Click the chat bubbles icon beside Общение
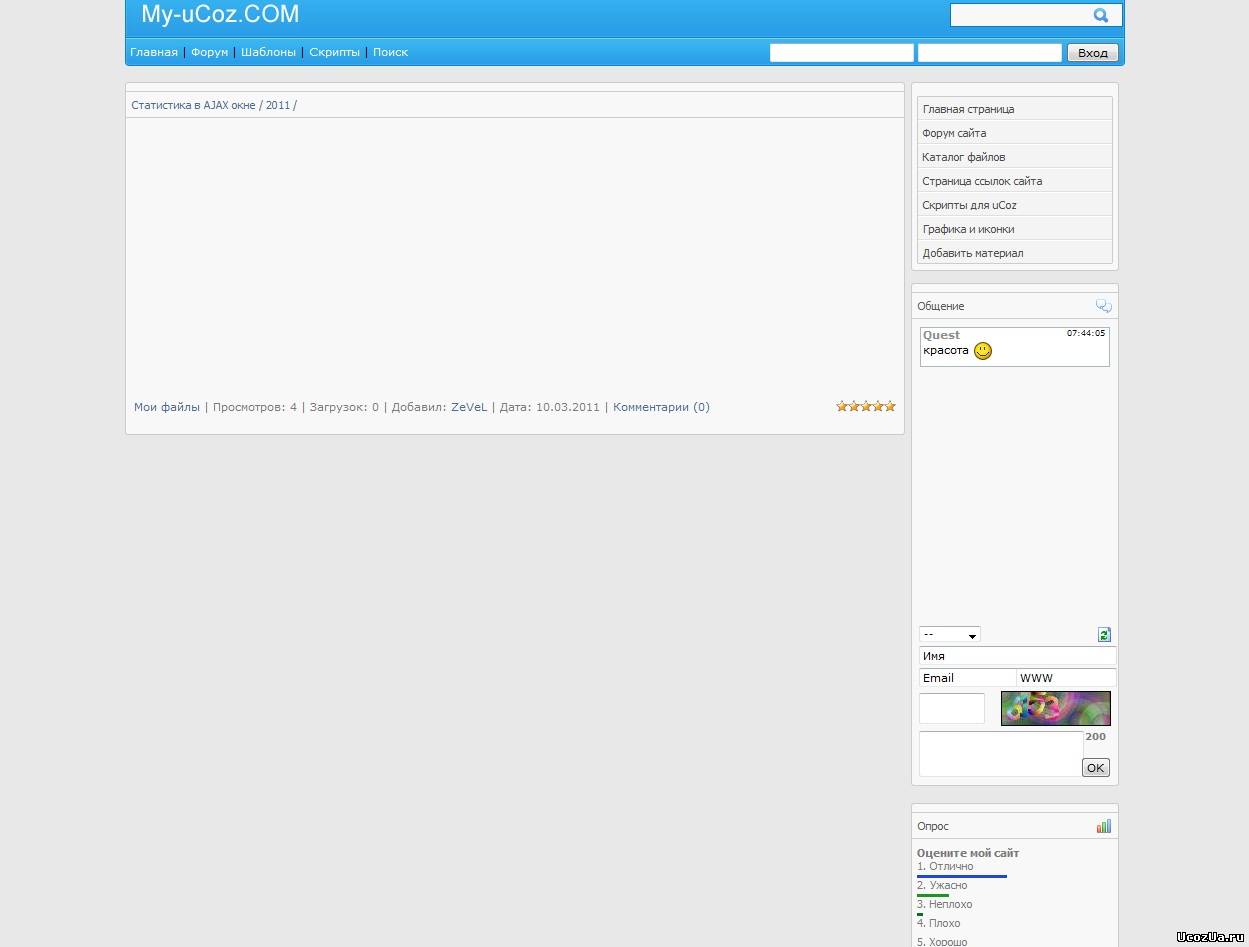 coord(1103,306)
